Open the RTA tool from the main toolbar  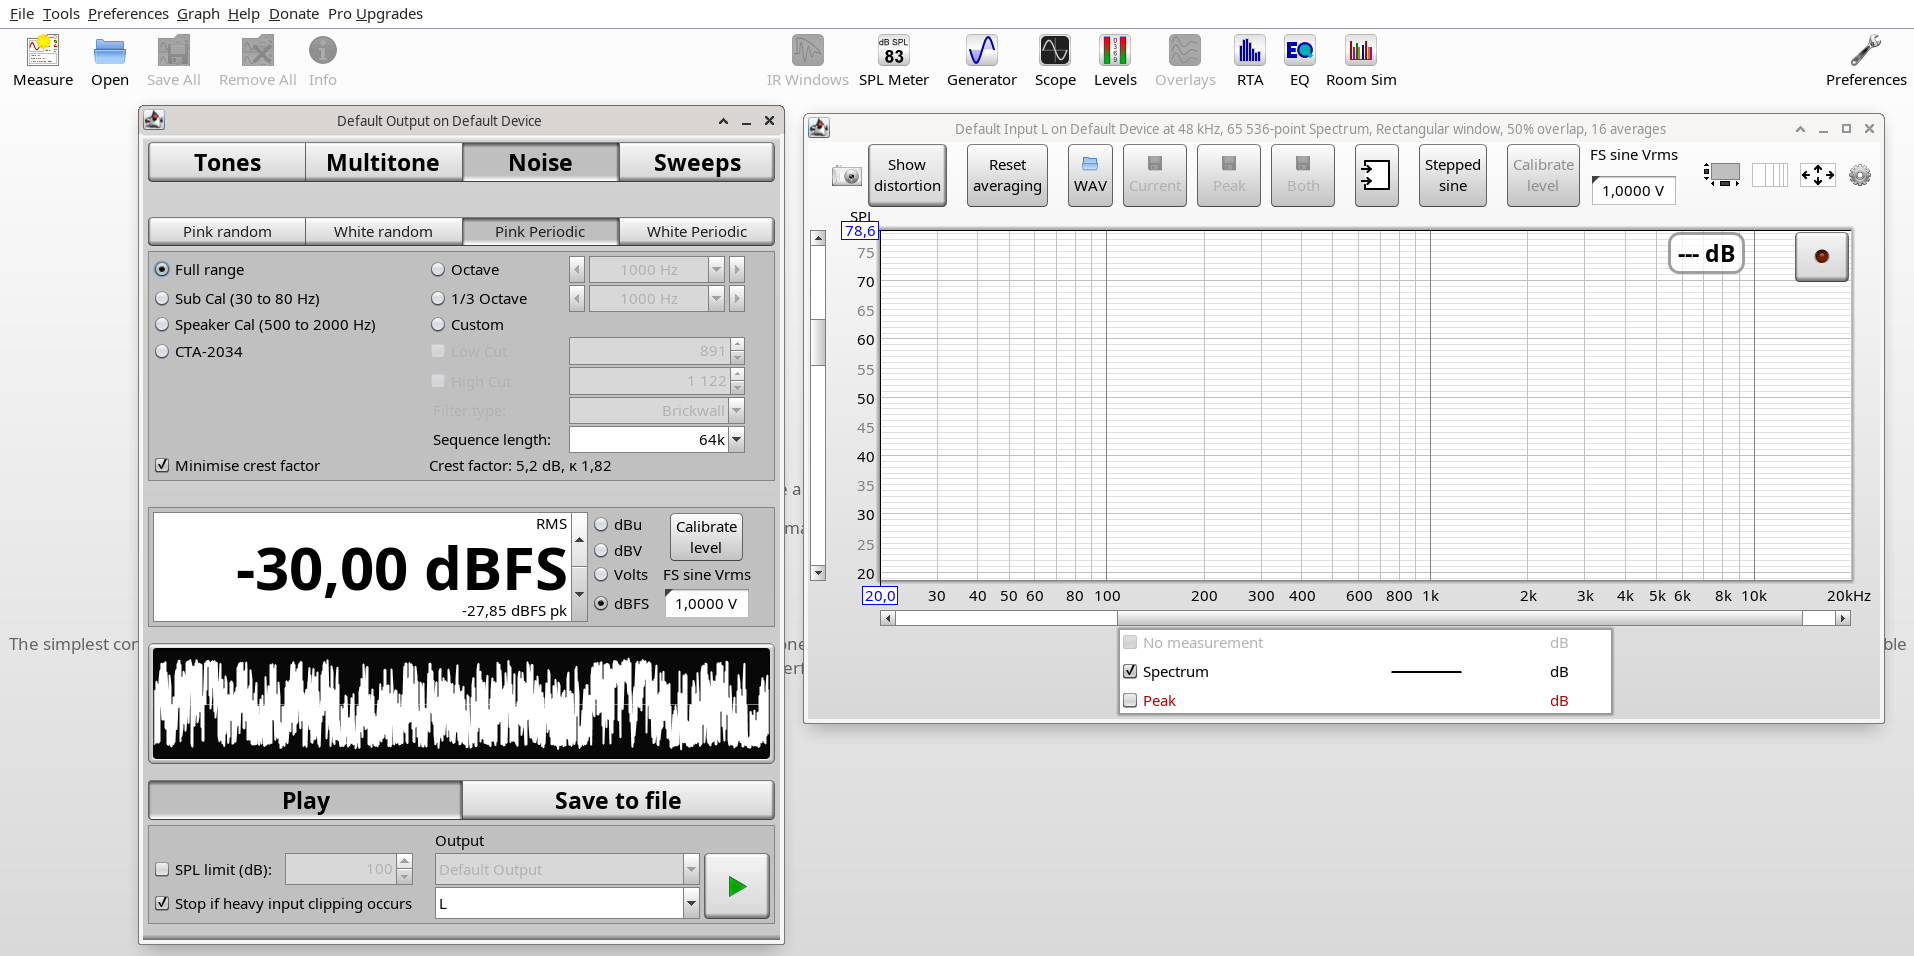pos(1250,61)
